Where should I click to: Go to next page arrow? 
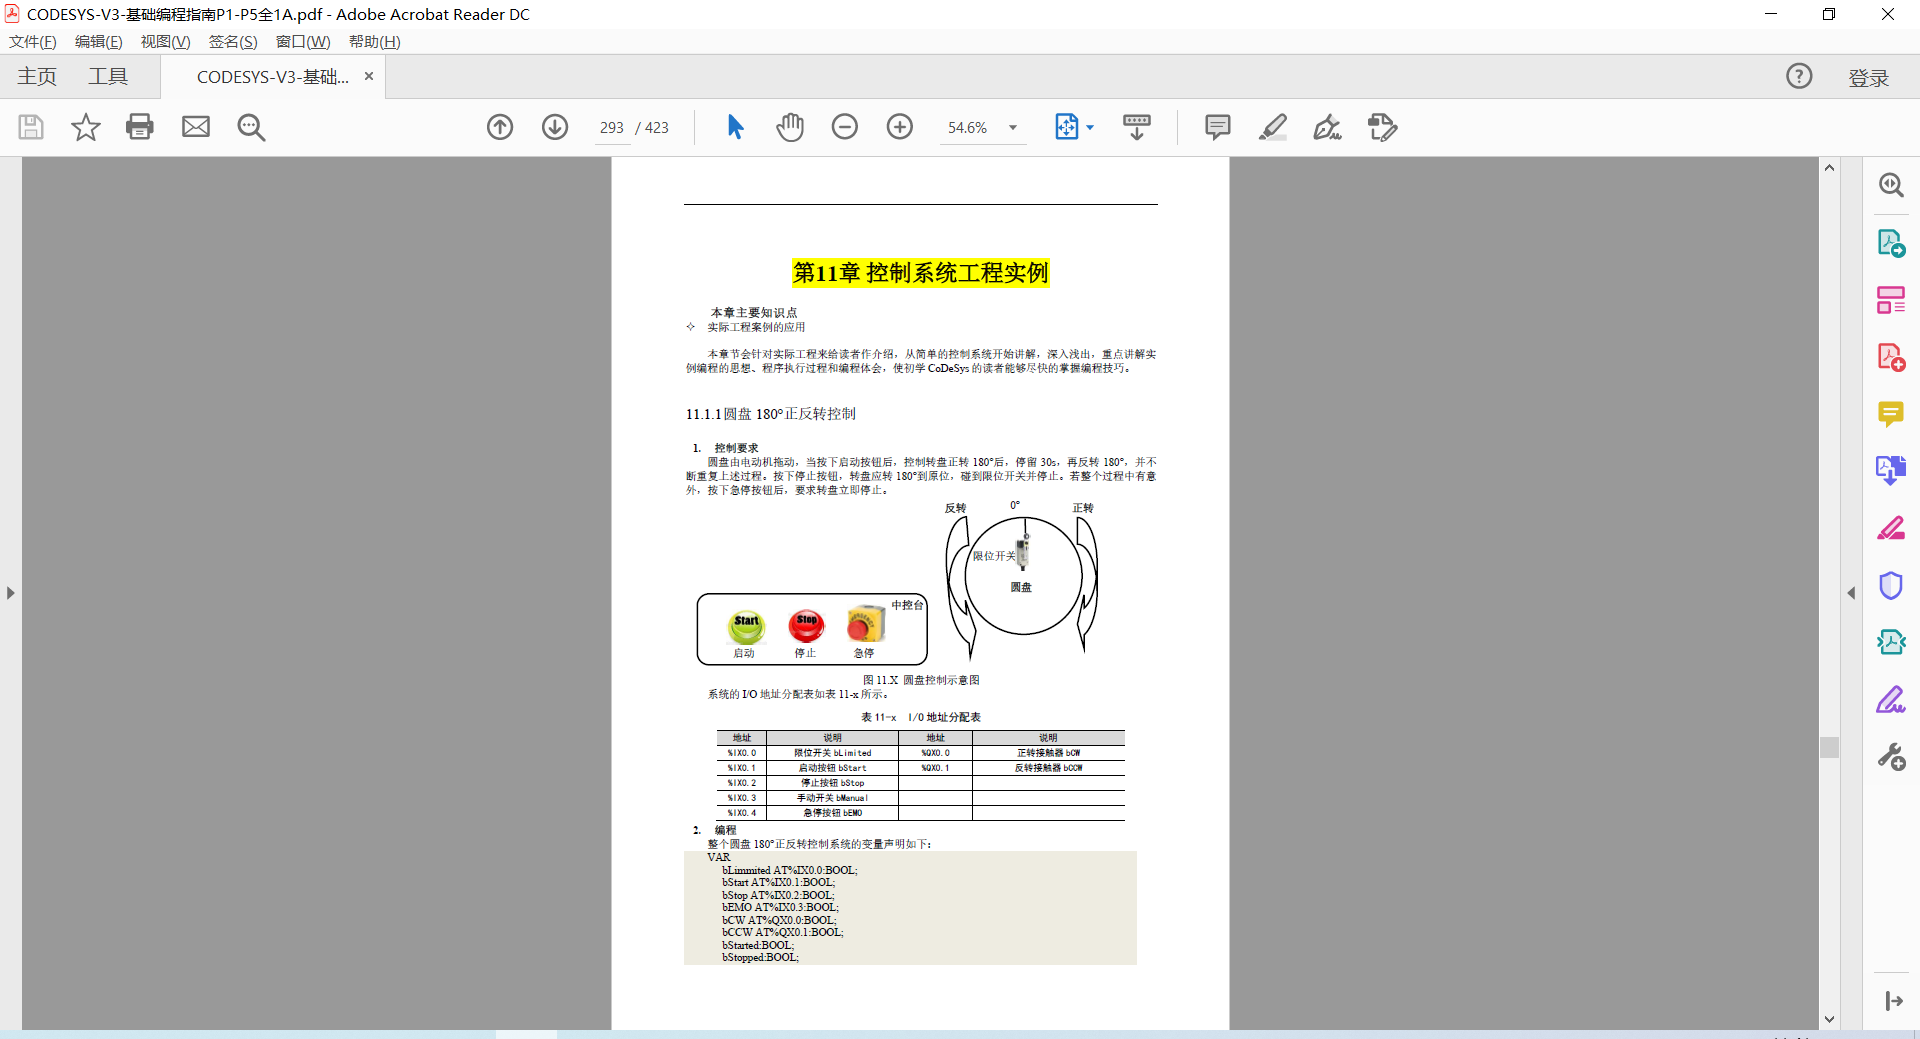click(x=555, y=127)
